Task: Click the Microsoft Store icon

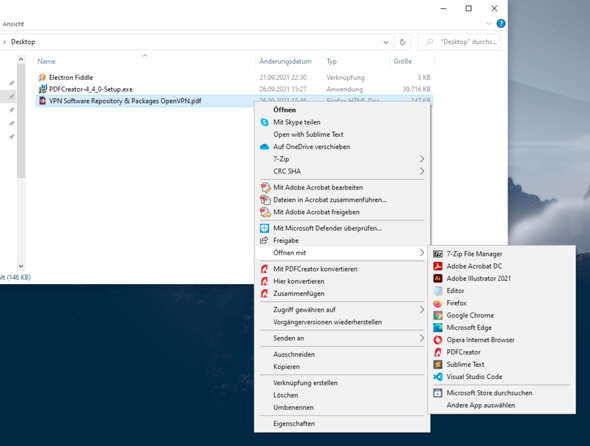Action: 438,393
